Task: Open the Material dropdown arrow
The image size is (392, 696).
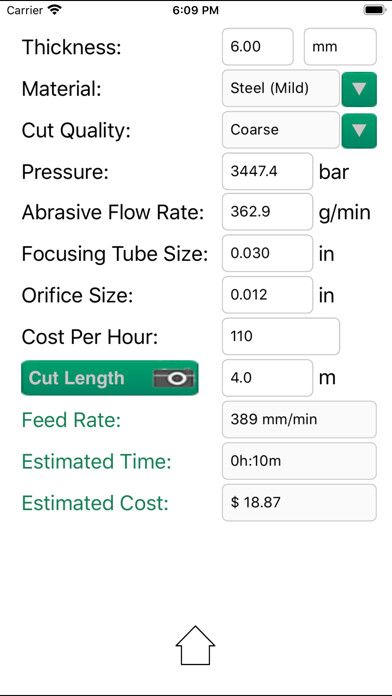Action: pos(359,89)
